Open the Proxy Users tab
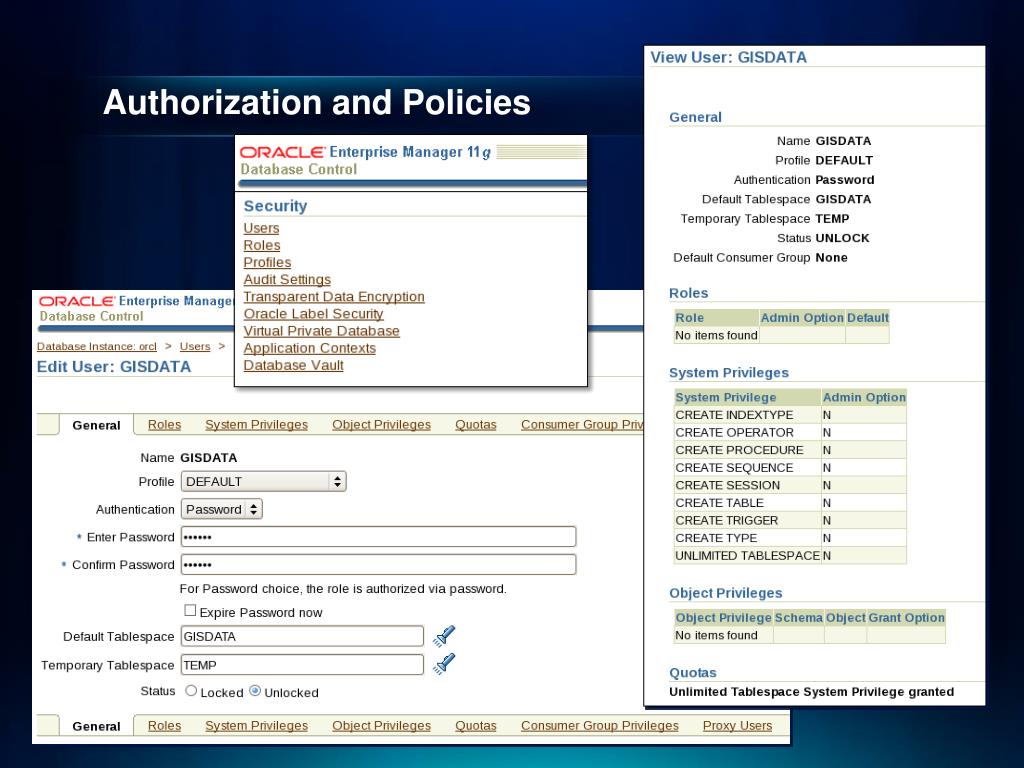The height and width of the screenshot is (768, 1024). pos(737,726)
